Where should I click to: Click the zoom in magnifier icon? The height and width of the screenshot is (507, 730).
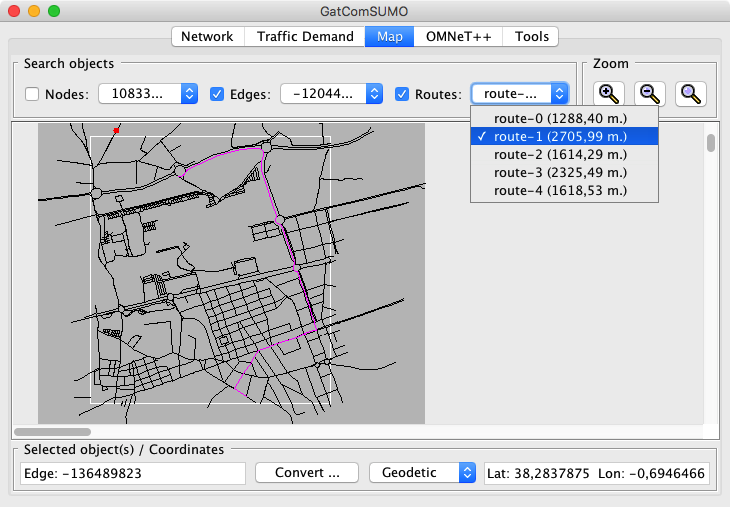[608, 94]
